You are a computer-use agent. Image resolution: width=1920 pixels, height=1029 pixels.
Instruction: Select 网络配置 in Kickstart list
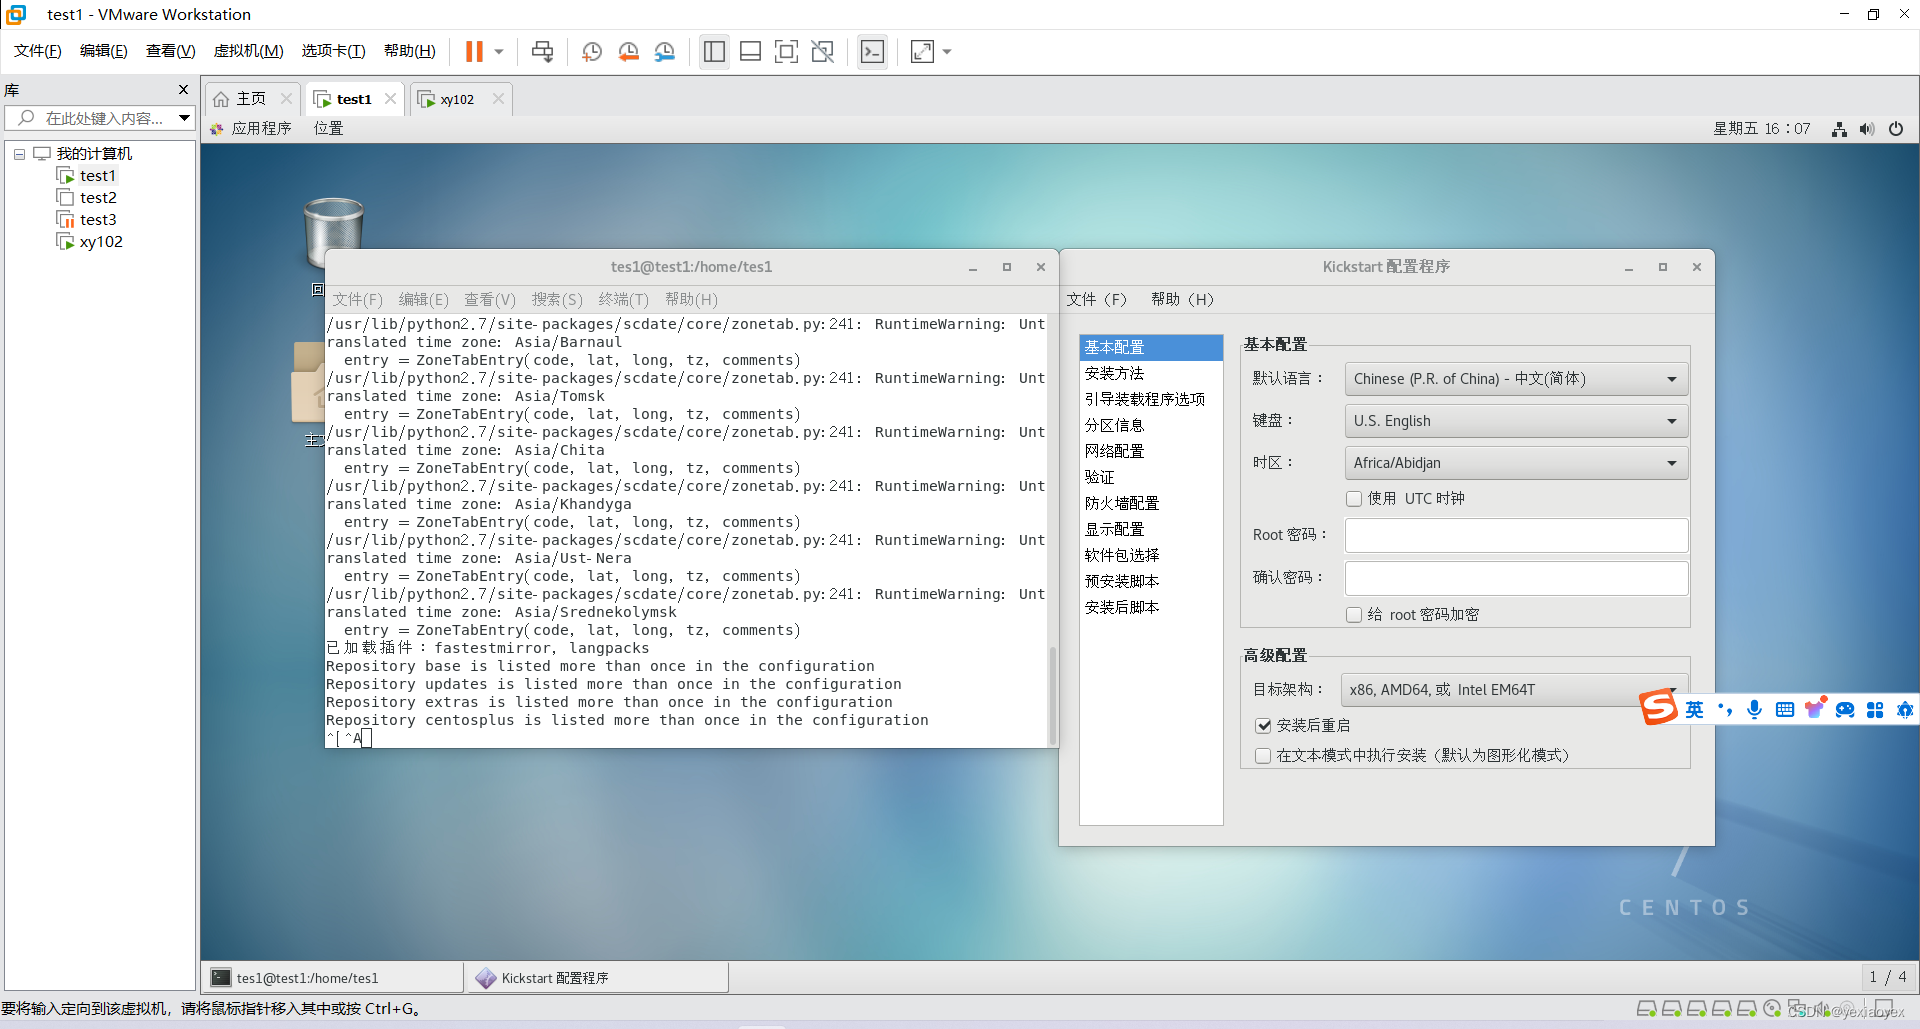[x=1151, y=451]
